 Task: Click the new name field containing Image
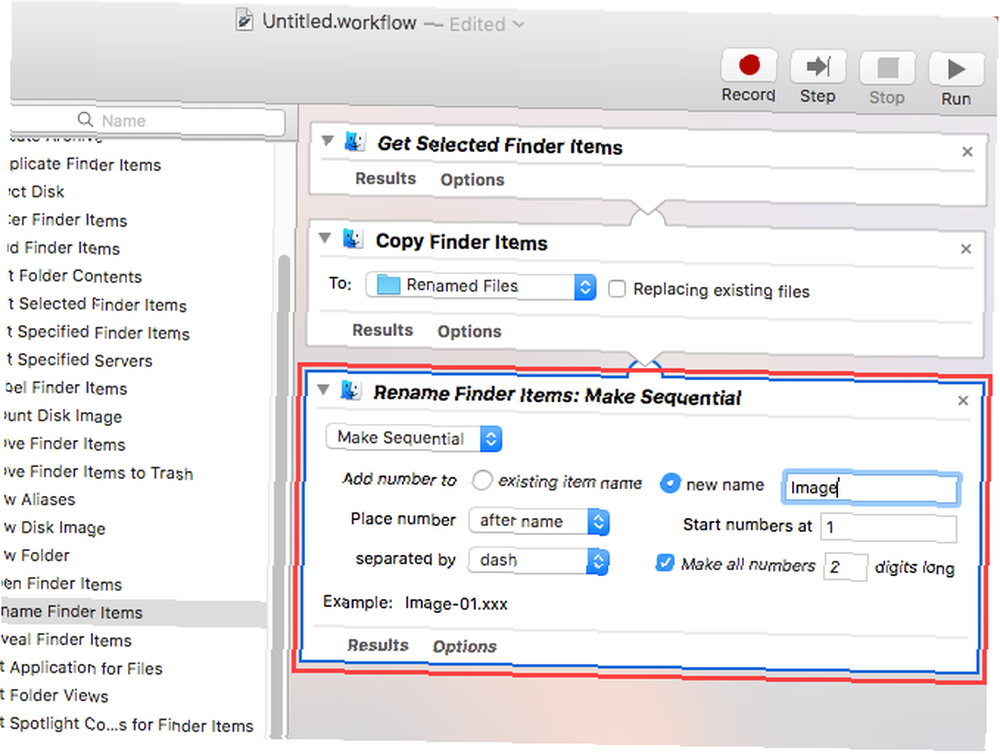pos(871,489)
